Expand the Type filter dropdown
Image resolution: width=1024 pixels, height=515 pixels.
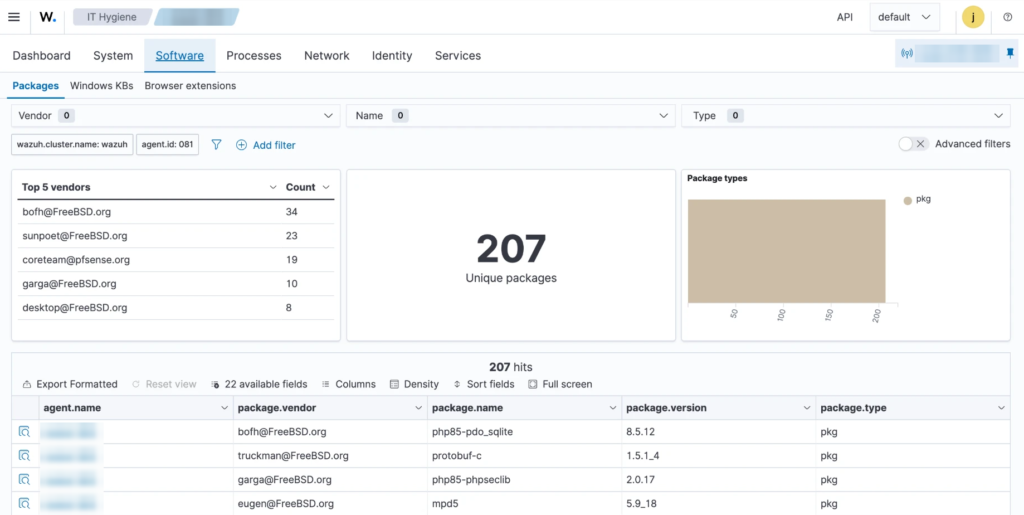(x=846, y=116)
